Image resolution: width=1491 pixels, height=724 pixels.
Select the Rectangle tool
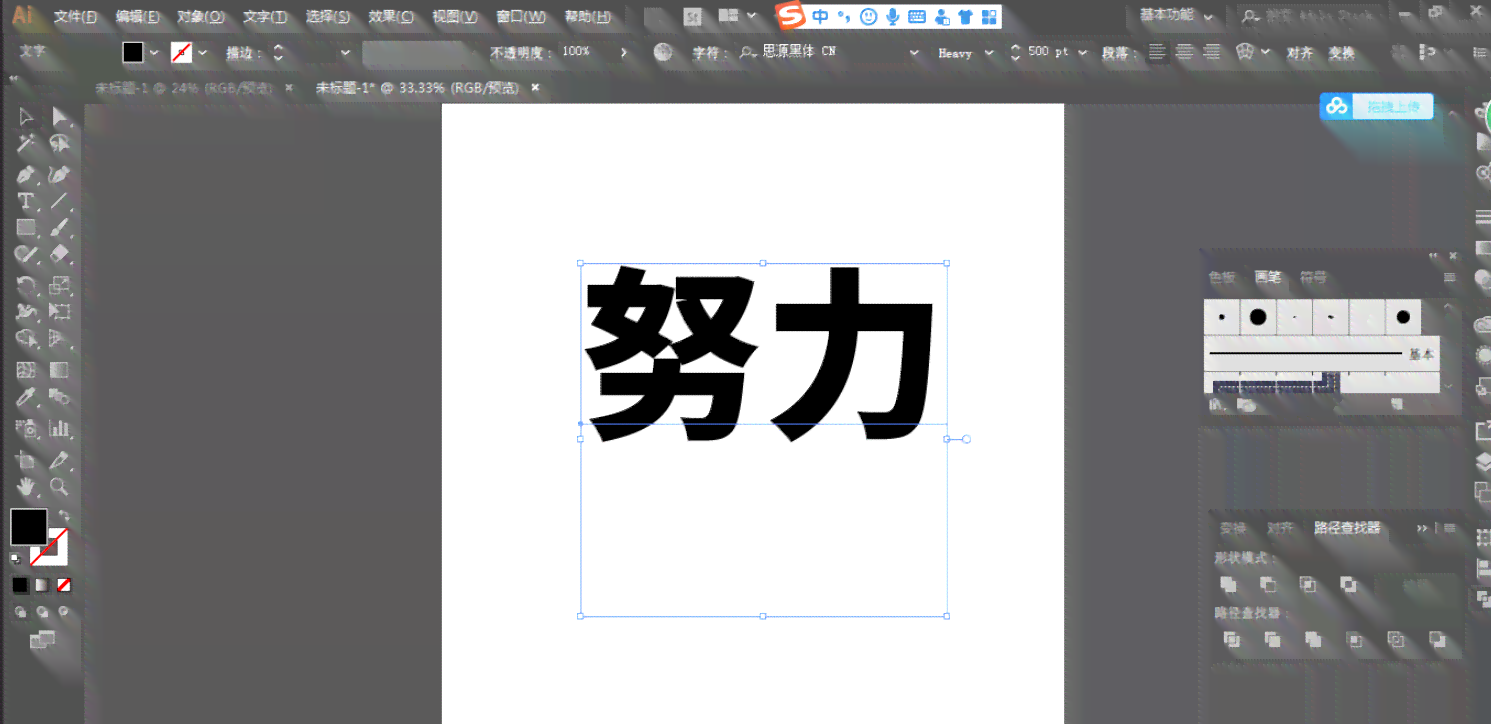(27, 228)
